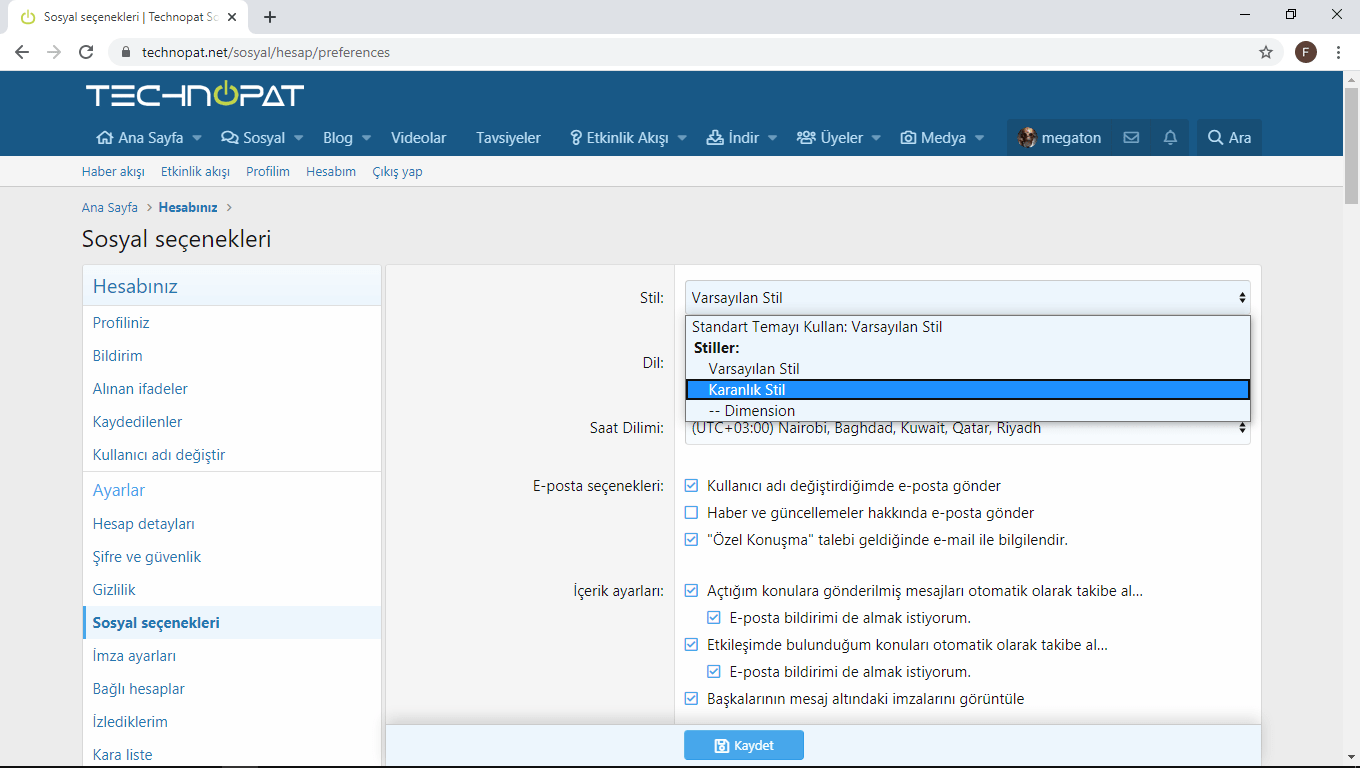Open the Saat Dilimi timezone dropdown
Image resolution: width=1360 pixels, height=768 pixels.
pyautogui.click(x=967, y=429)
